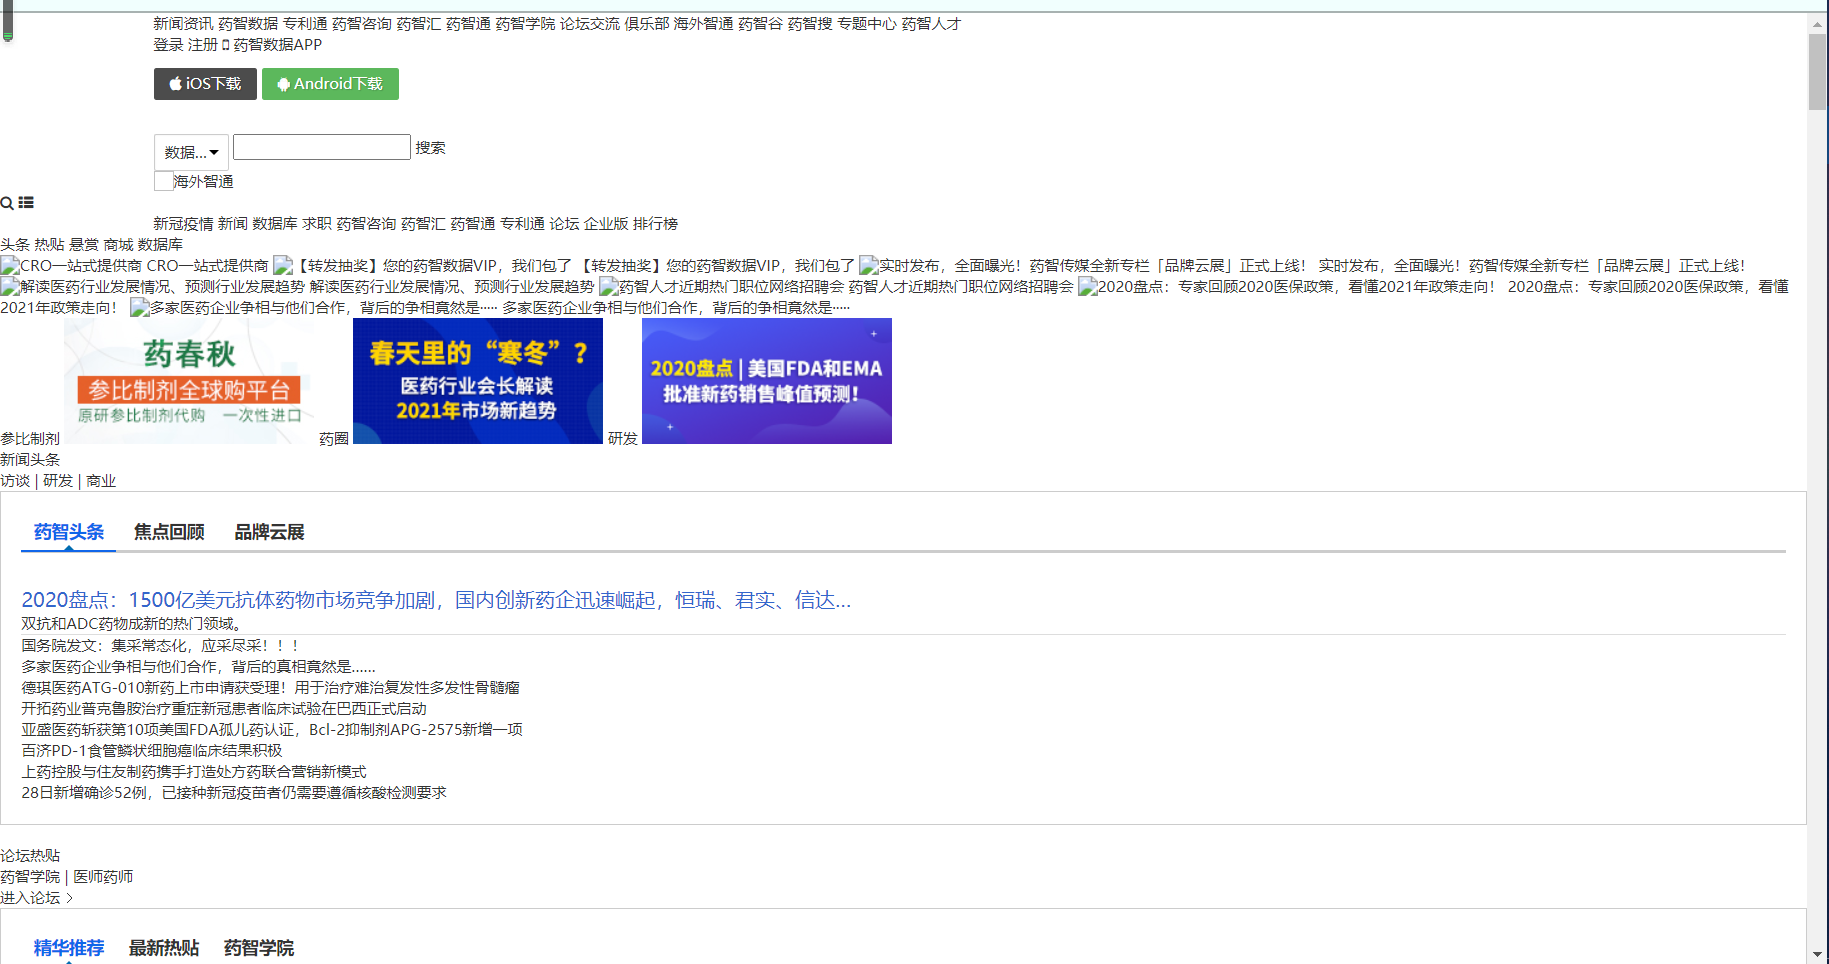Click the 2020盘点 美国FDA和EMA banner image
The height and width of the screenshot is (964, 1829).
(x=767, y=381)
